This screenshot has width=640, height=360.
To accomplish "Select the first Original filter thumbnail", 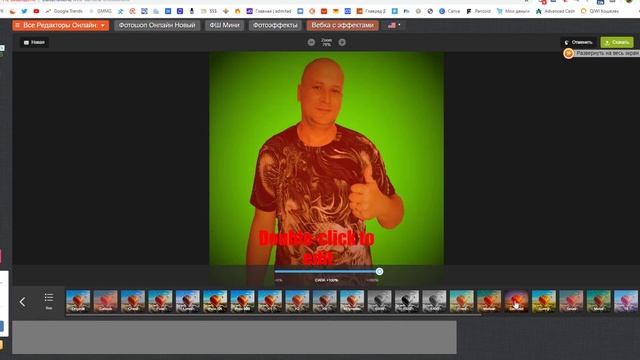I will pyautogui.click(x=78, y=301).
